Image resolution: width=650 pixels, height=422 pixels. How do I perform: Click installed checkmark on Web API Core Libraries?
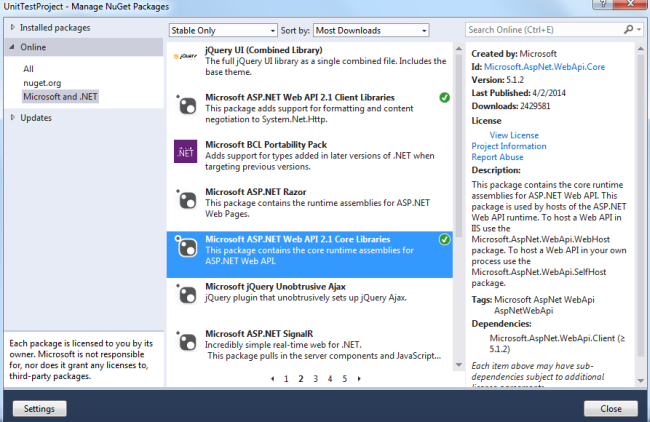(444, 239)
